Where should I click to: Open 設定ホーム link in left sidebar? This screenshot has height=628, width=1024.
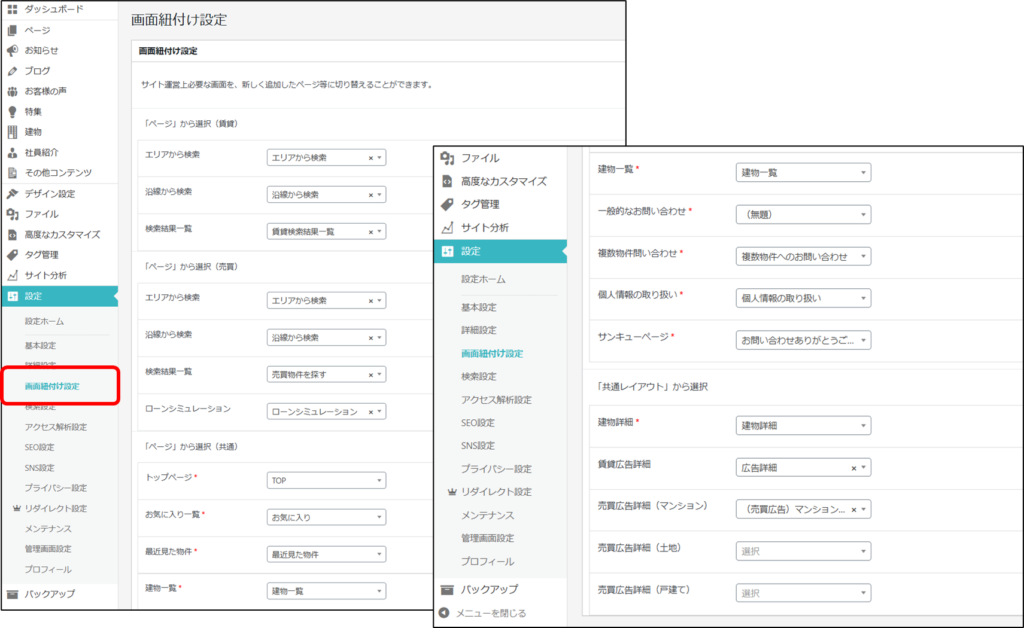click(44, 322)
